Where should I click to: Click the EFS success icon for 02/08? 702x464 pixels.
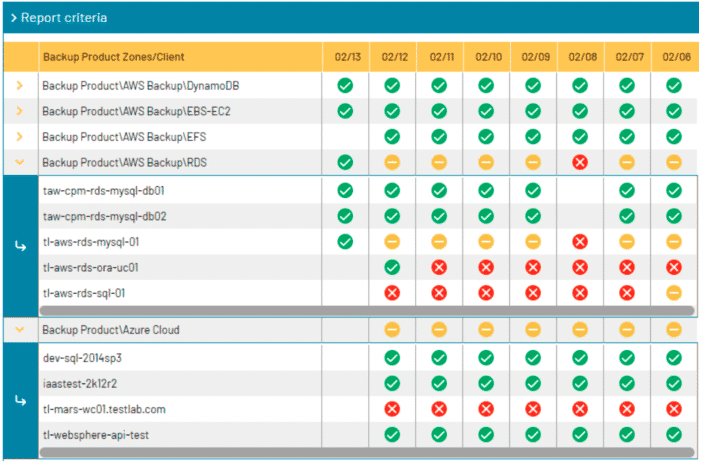pos(580,136)
